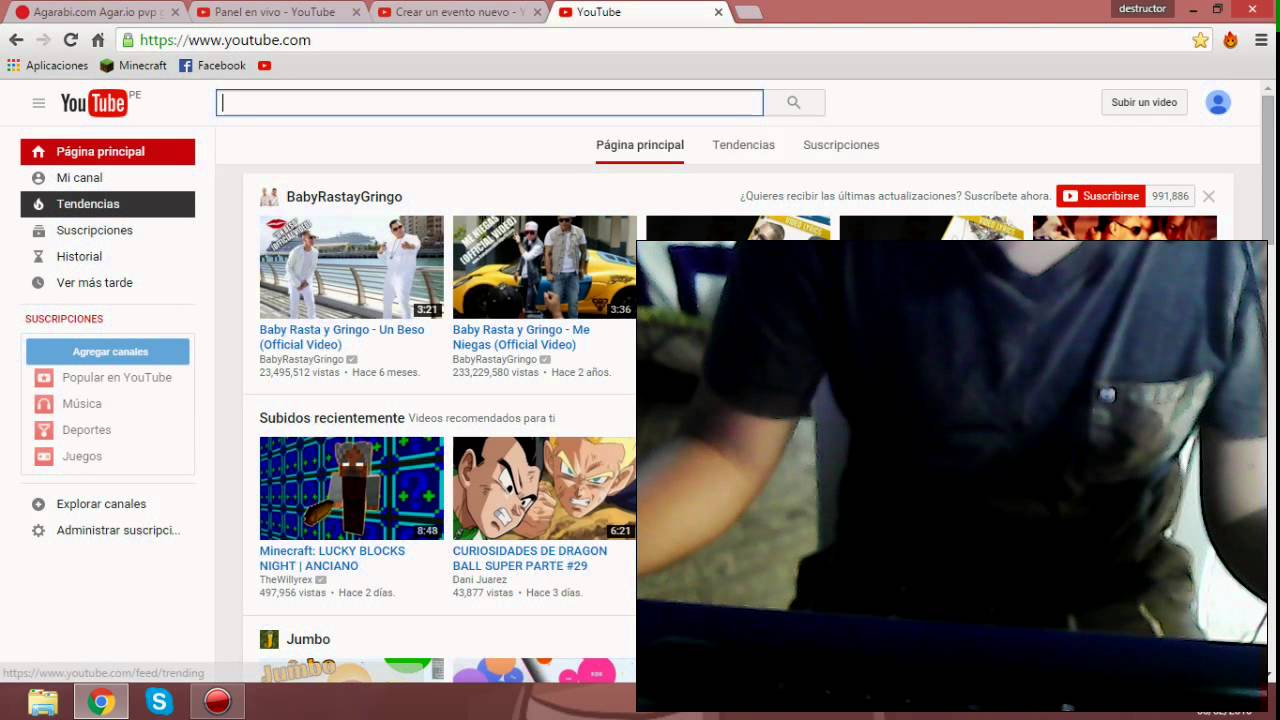Open the Jumbo channel heading
This screenshot has height=720, width=1280.
[x=308, y=639]
